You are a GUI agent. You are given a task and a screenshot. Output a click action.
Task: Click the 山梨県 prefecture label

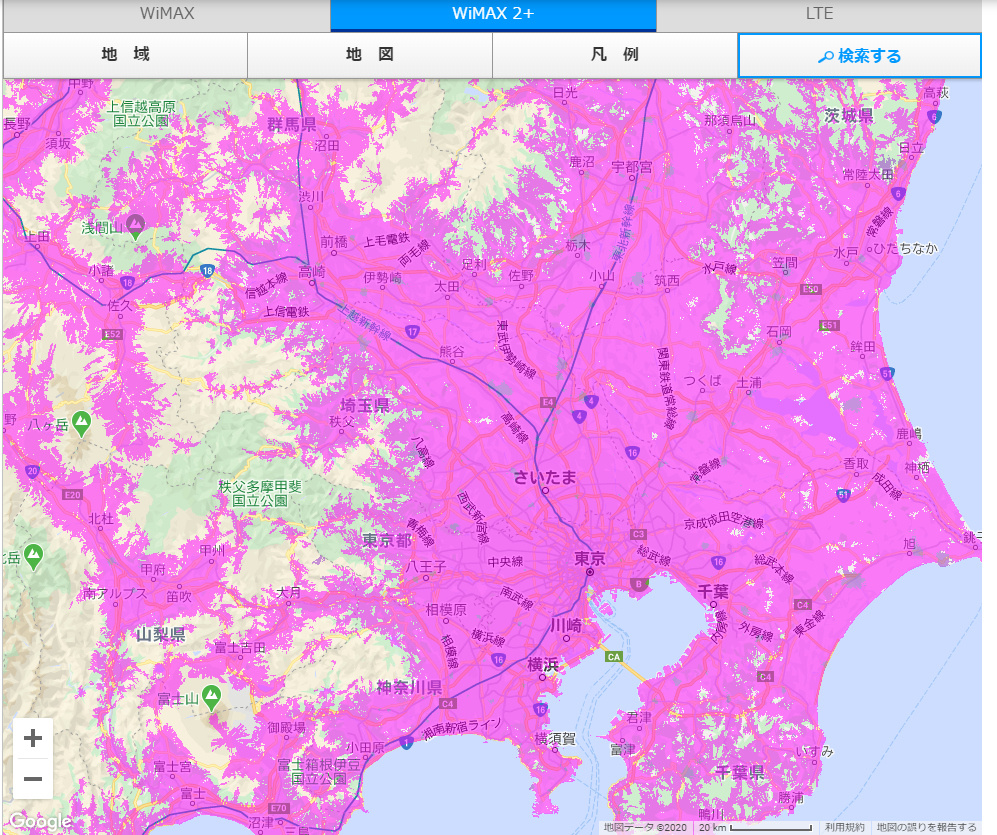pos(161,634)
